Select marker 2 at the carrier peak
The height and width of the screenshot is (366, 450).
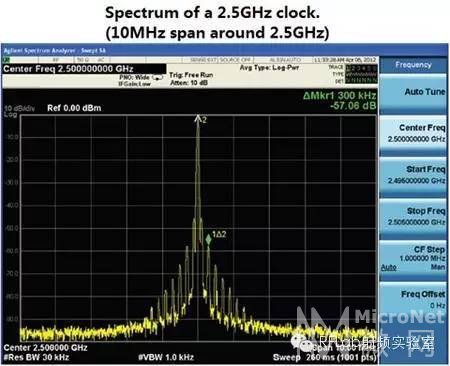[x=198, y=119]
